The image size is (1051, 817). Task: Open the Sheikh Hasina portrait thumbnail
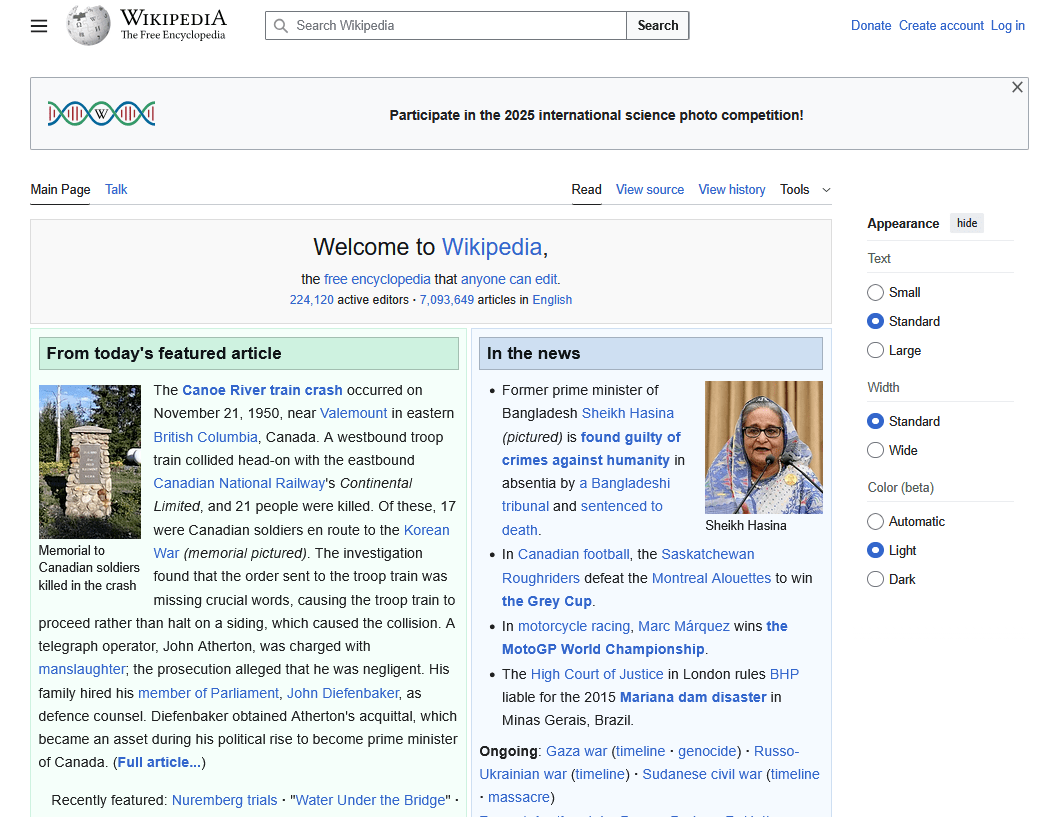[x=763, y=447]
